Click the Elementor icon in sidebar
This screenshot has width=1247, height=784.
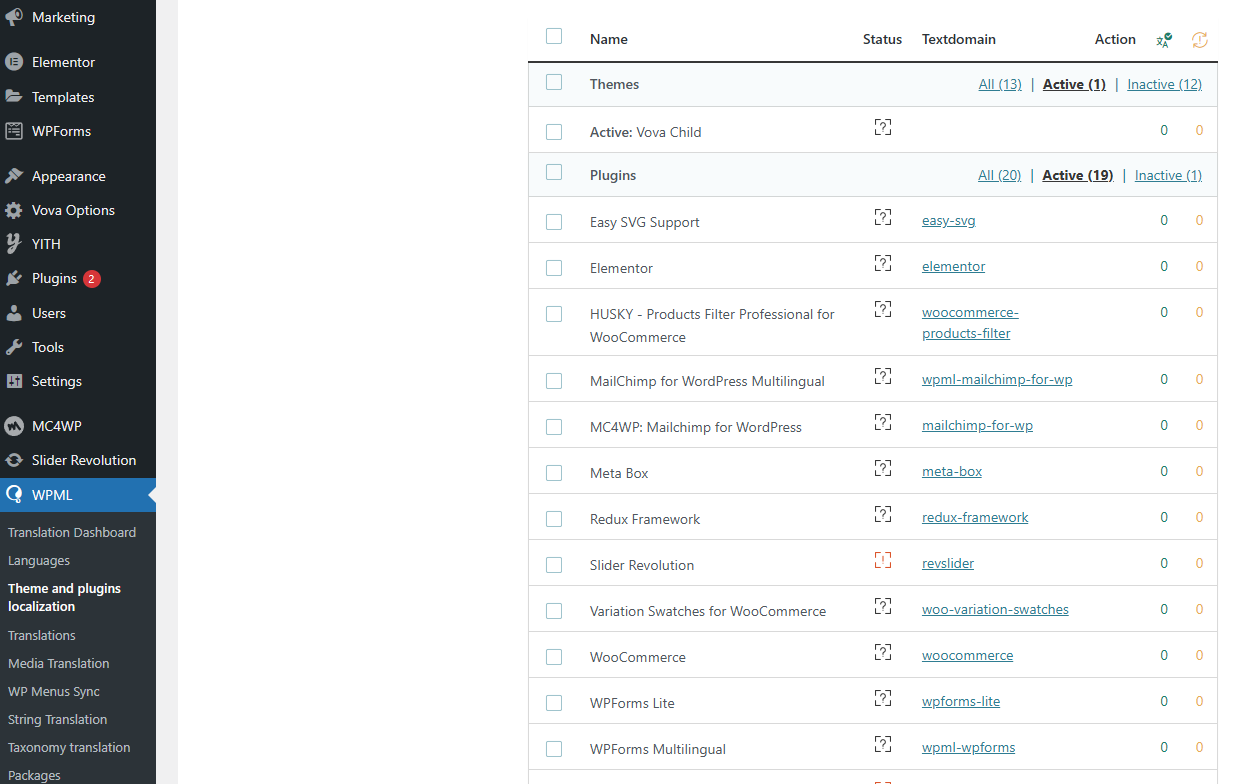pos(14,62)
